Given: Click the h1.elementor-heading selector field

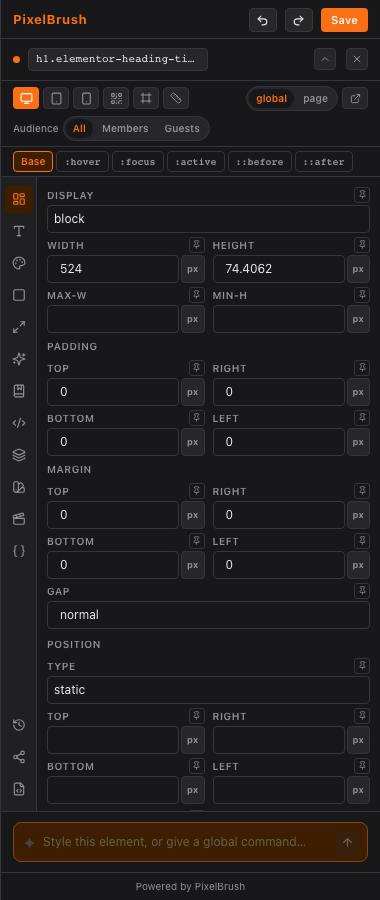Looking at the screenshot, I should pyautogui.click(x=118, y=59).
